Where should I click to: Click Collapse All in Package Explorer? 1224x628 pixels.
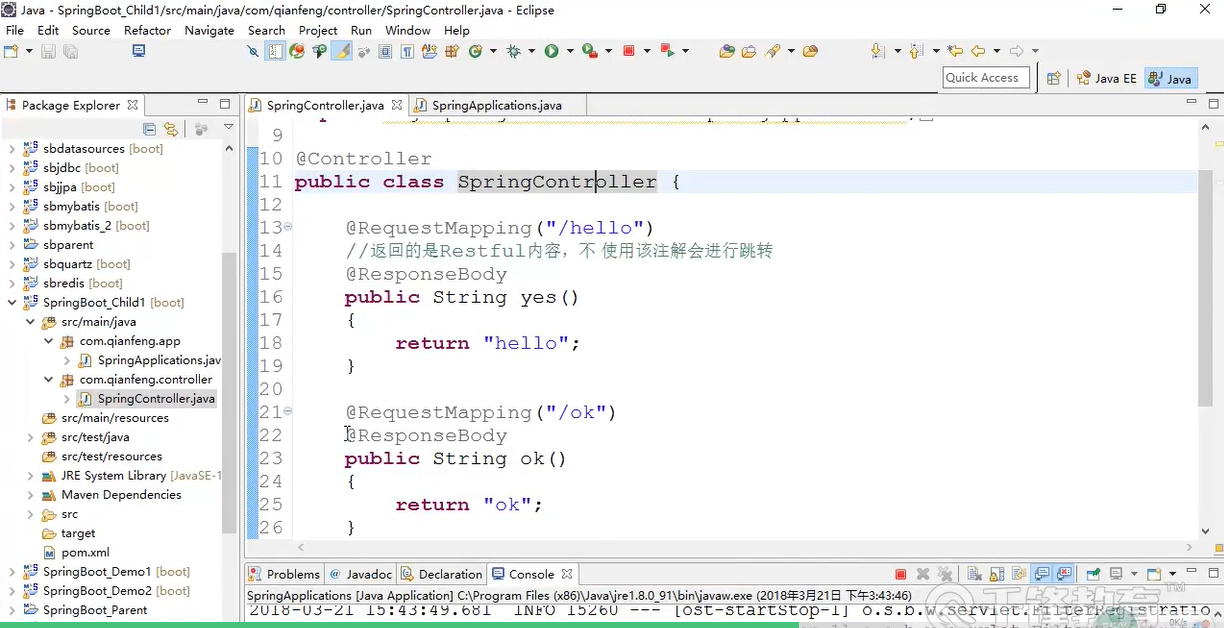pyautogui.click(x=149, y=129)
